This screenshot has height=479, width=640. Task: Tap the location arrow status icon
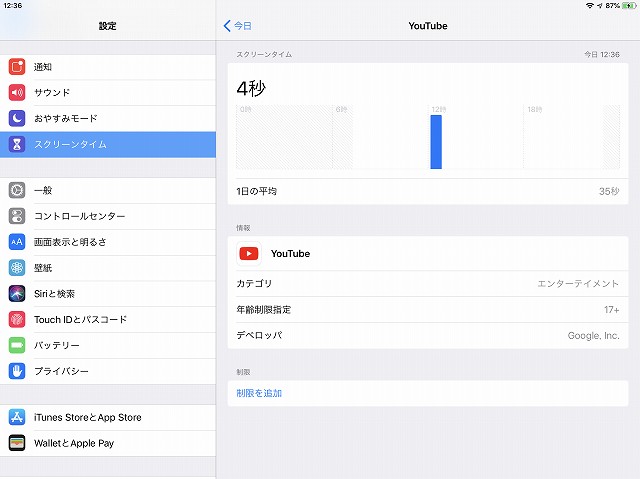coord(600,5)
